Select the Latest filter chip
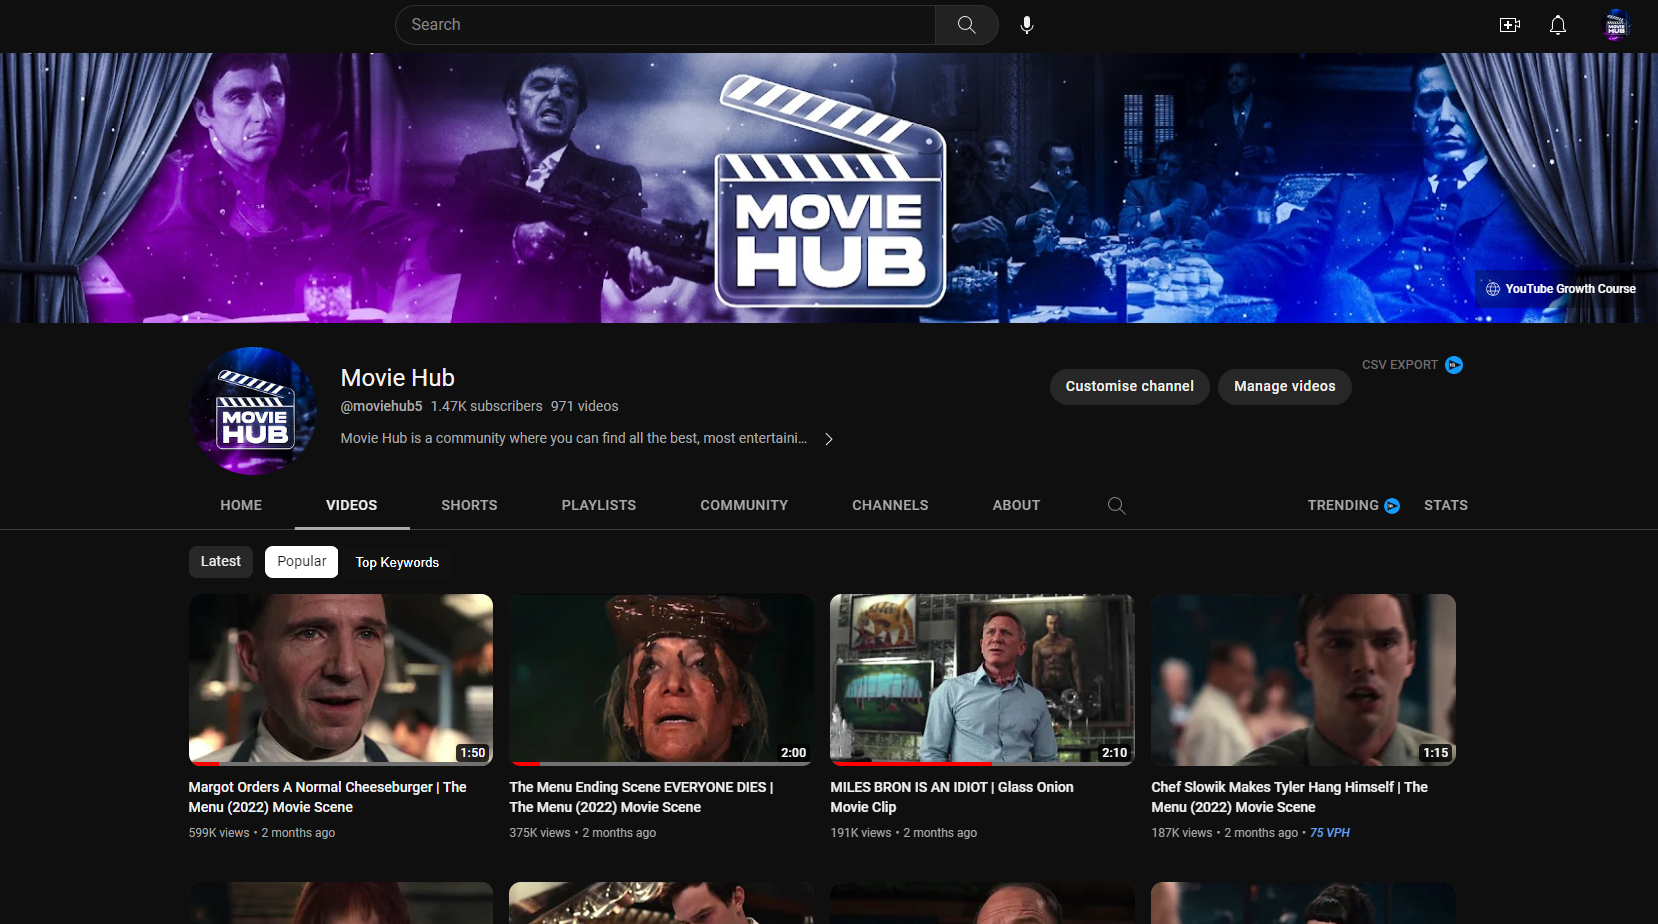This screenshot has width=1658, height=924. (220, 561)
